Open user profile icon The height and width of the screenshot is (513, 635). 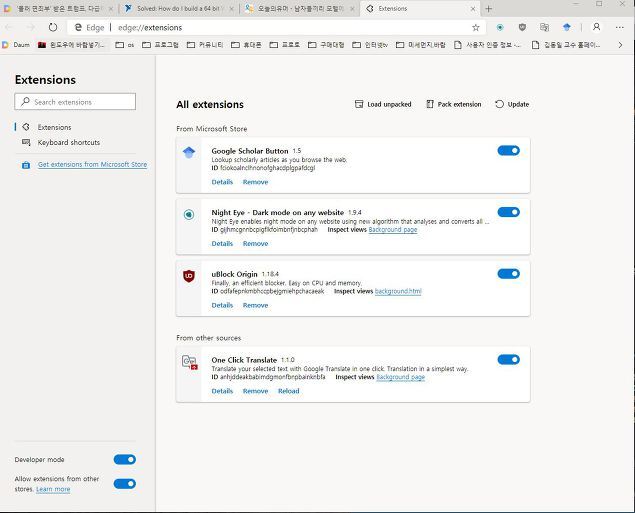pos(597,27)
